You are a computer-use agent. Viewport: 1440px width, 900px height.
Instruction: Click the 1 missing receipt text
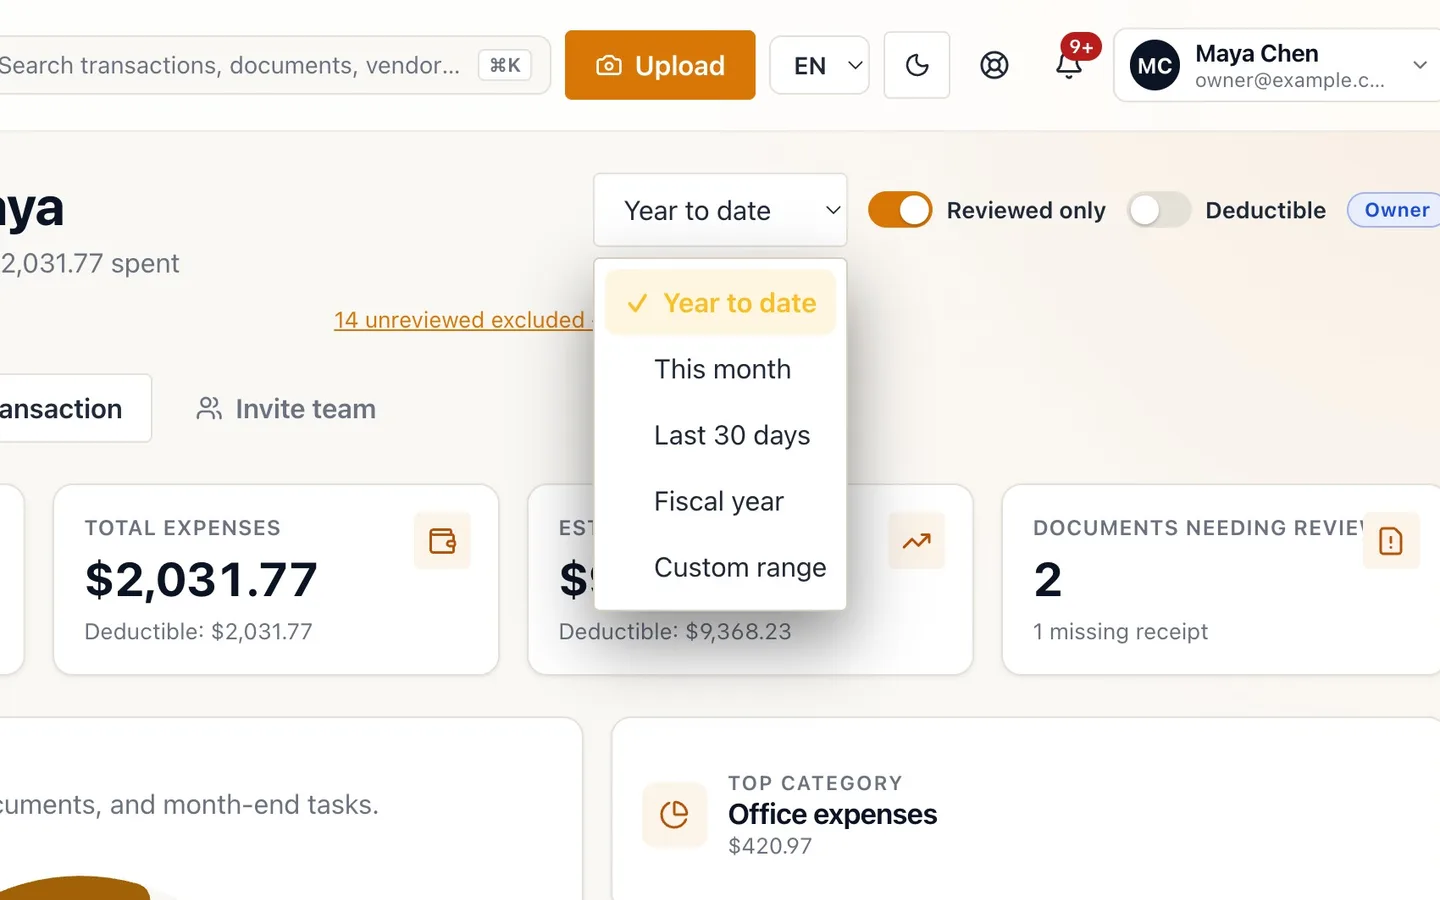tap(1120, 632)
